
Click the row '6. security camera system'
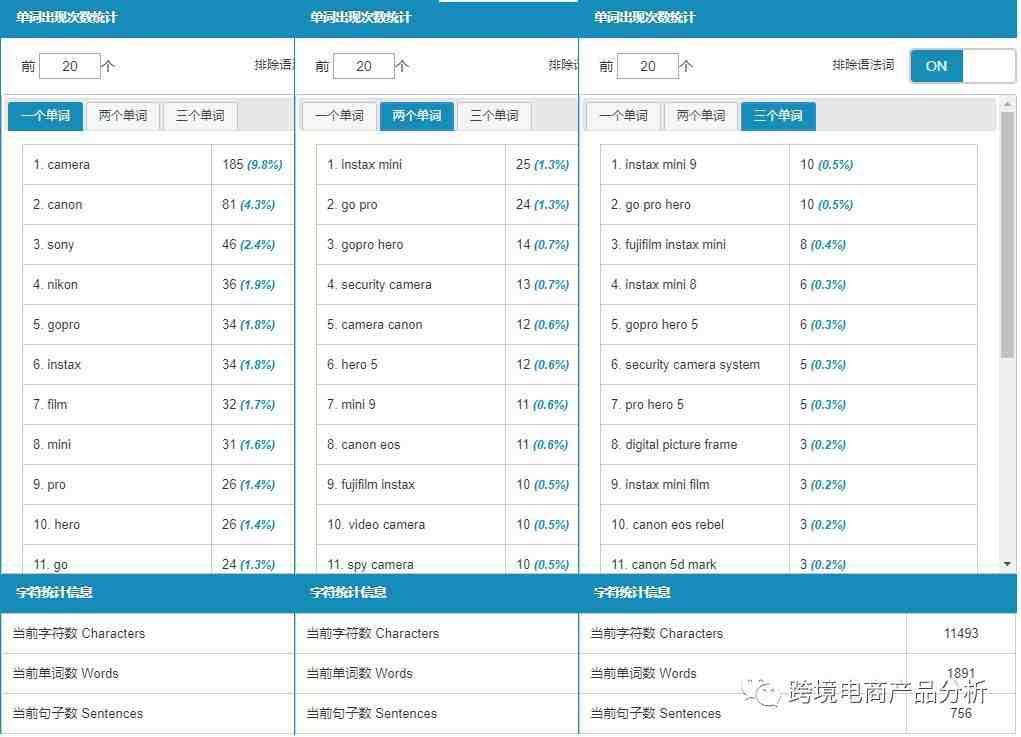pos(789,365)
